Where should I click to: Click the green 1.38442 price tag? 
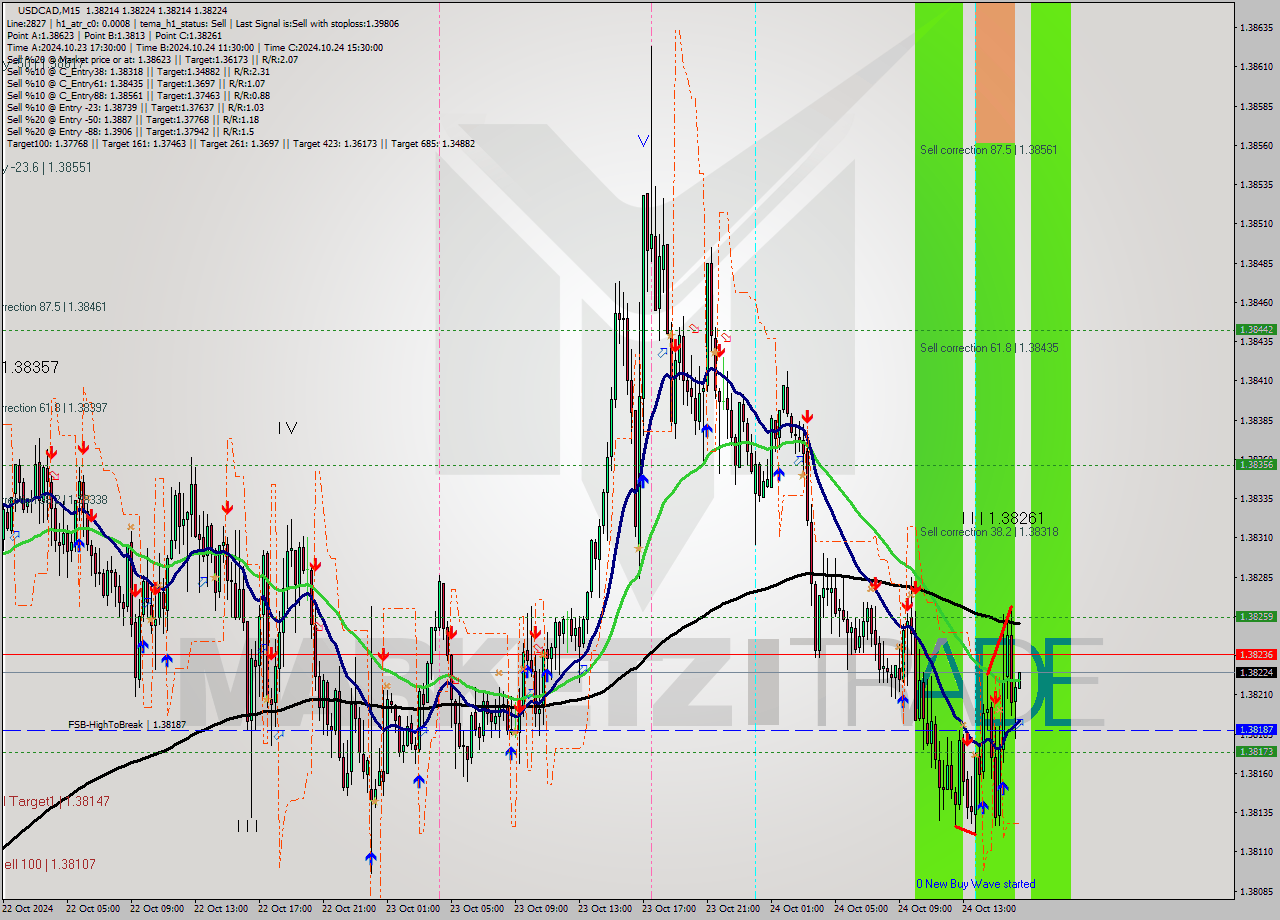click(1256, 329)
